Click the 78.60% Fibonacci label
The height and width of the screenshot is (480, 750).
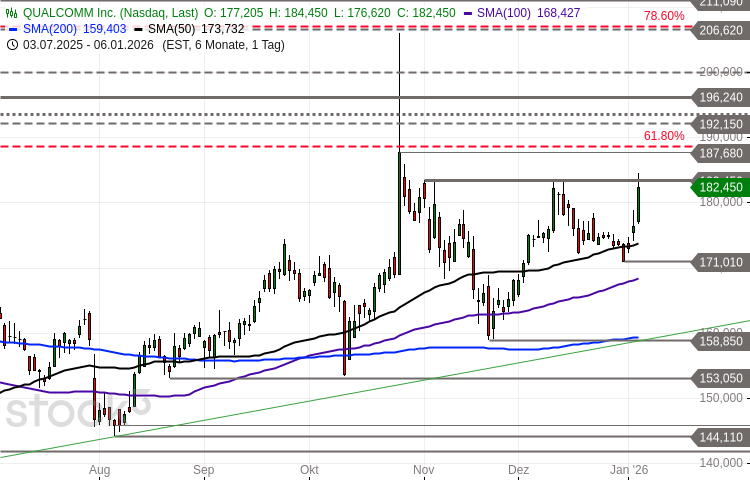[x=664, y=16]
